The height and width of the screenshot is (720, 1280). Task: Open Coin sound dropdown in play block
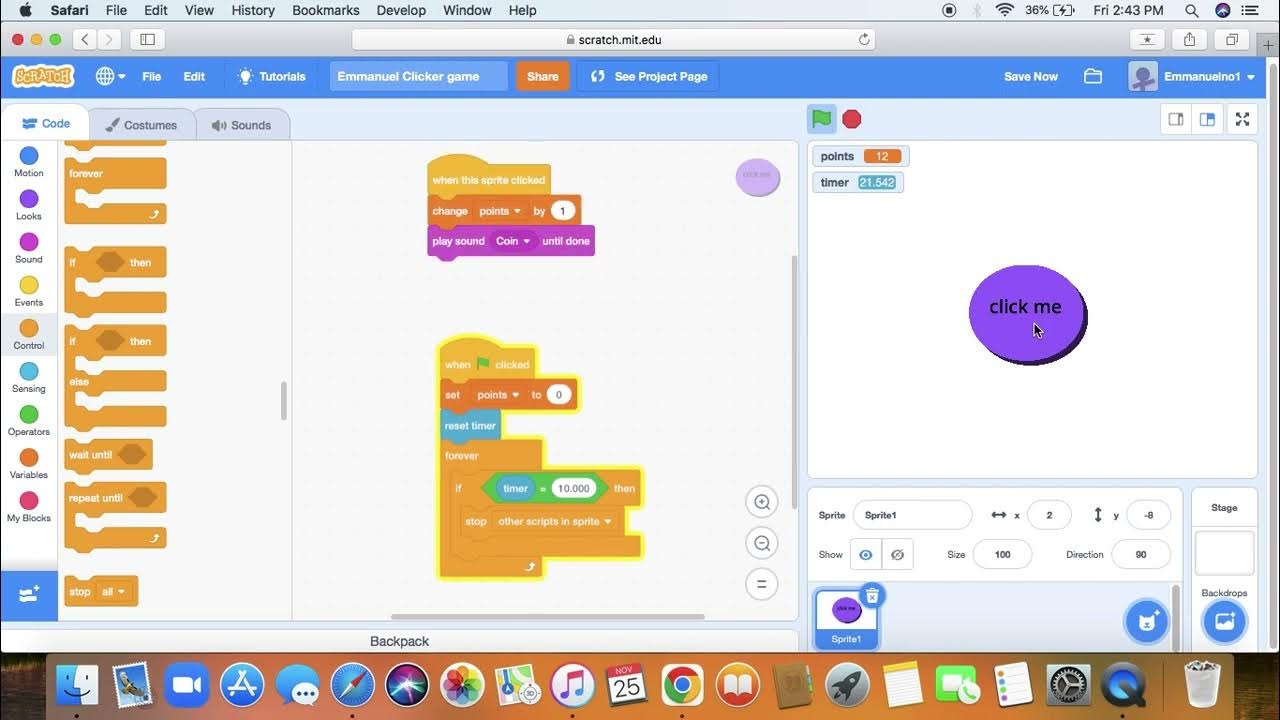pyautogui.click(x=513, y=241)
